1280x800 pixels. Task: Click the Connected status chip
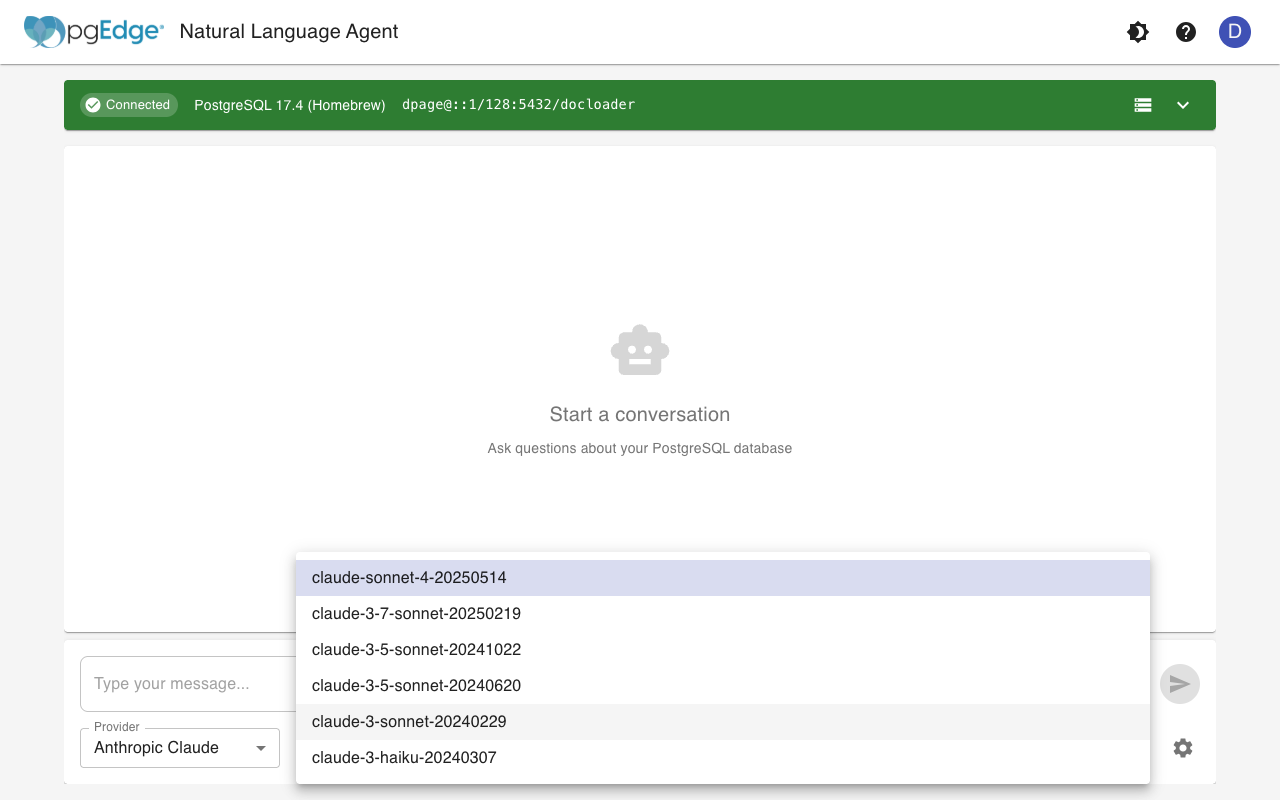pos(129,105)
